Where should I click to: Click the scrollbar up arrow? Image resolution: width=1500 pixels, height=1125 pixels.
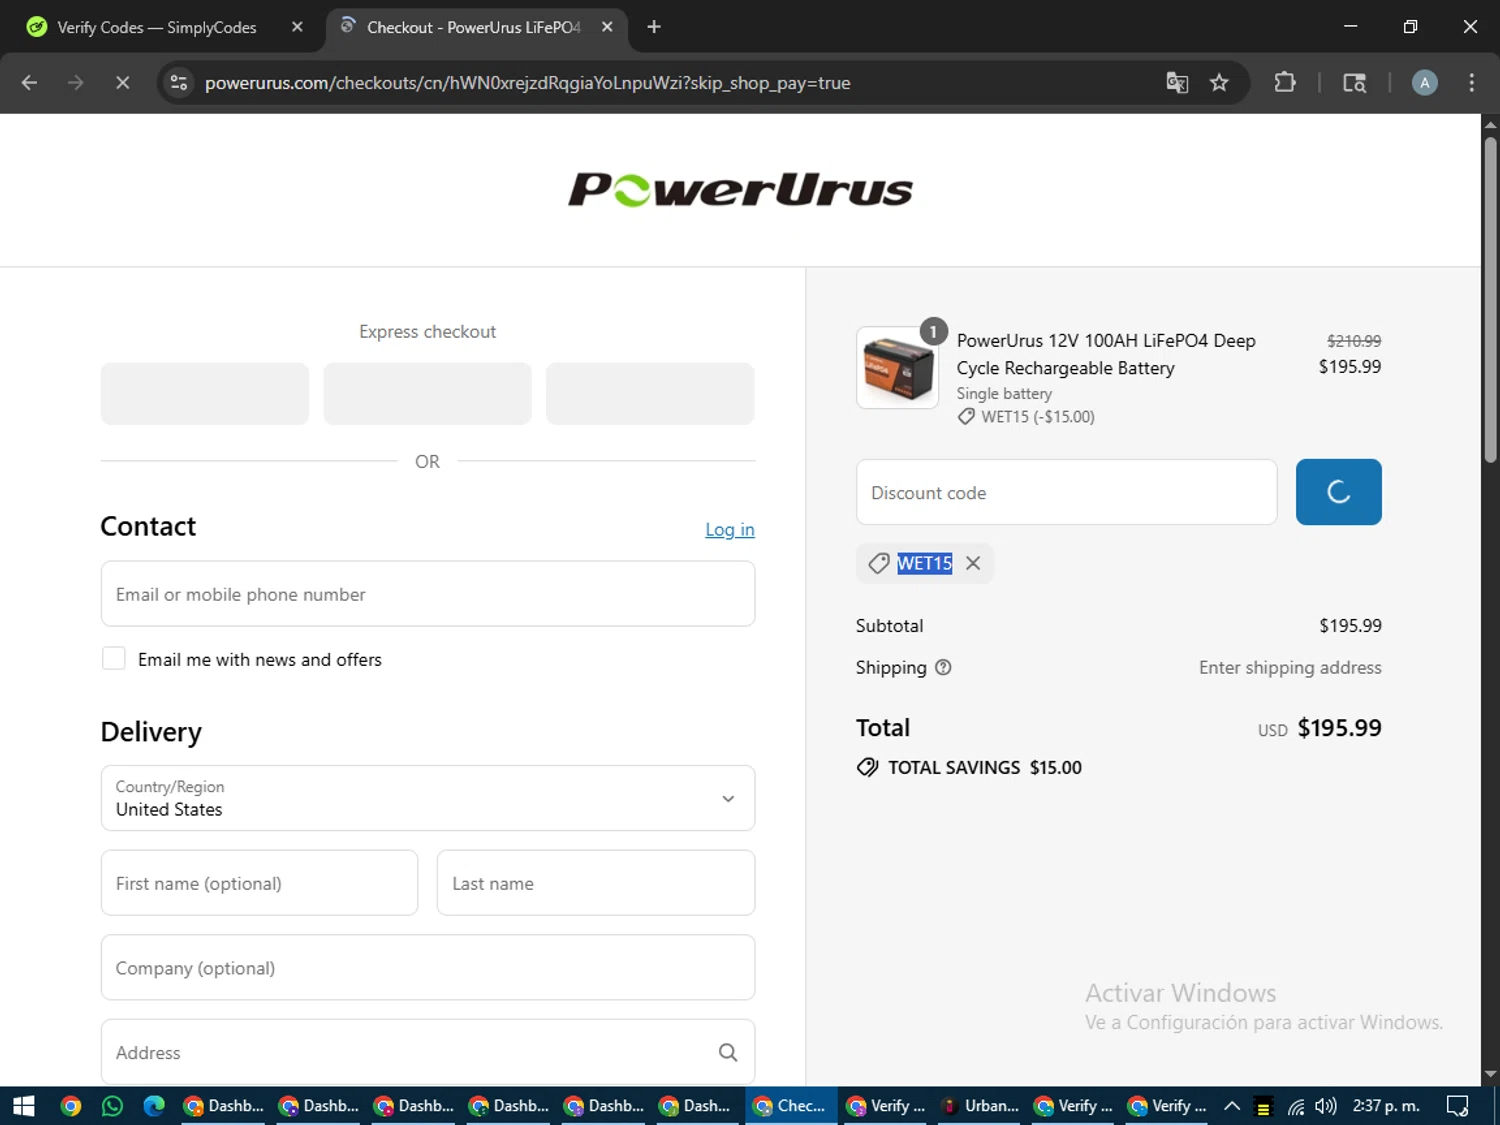coord(1490,125)
